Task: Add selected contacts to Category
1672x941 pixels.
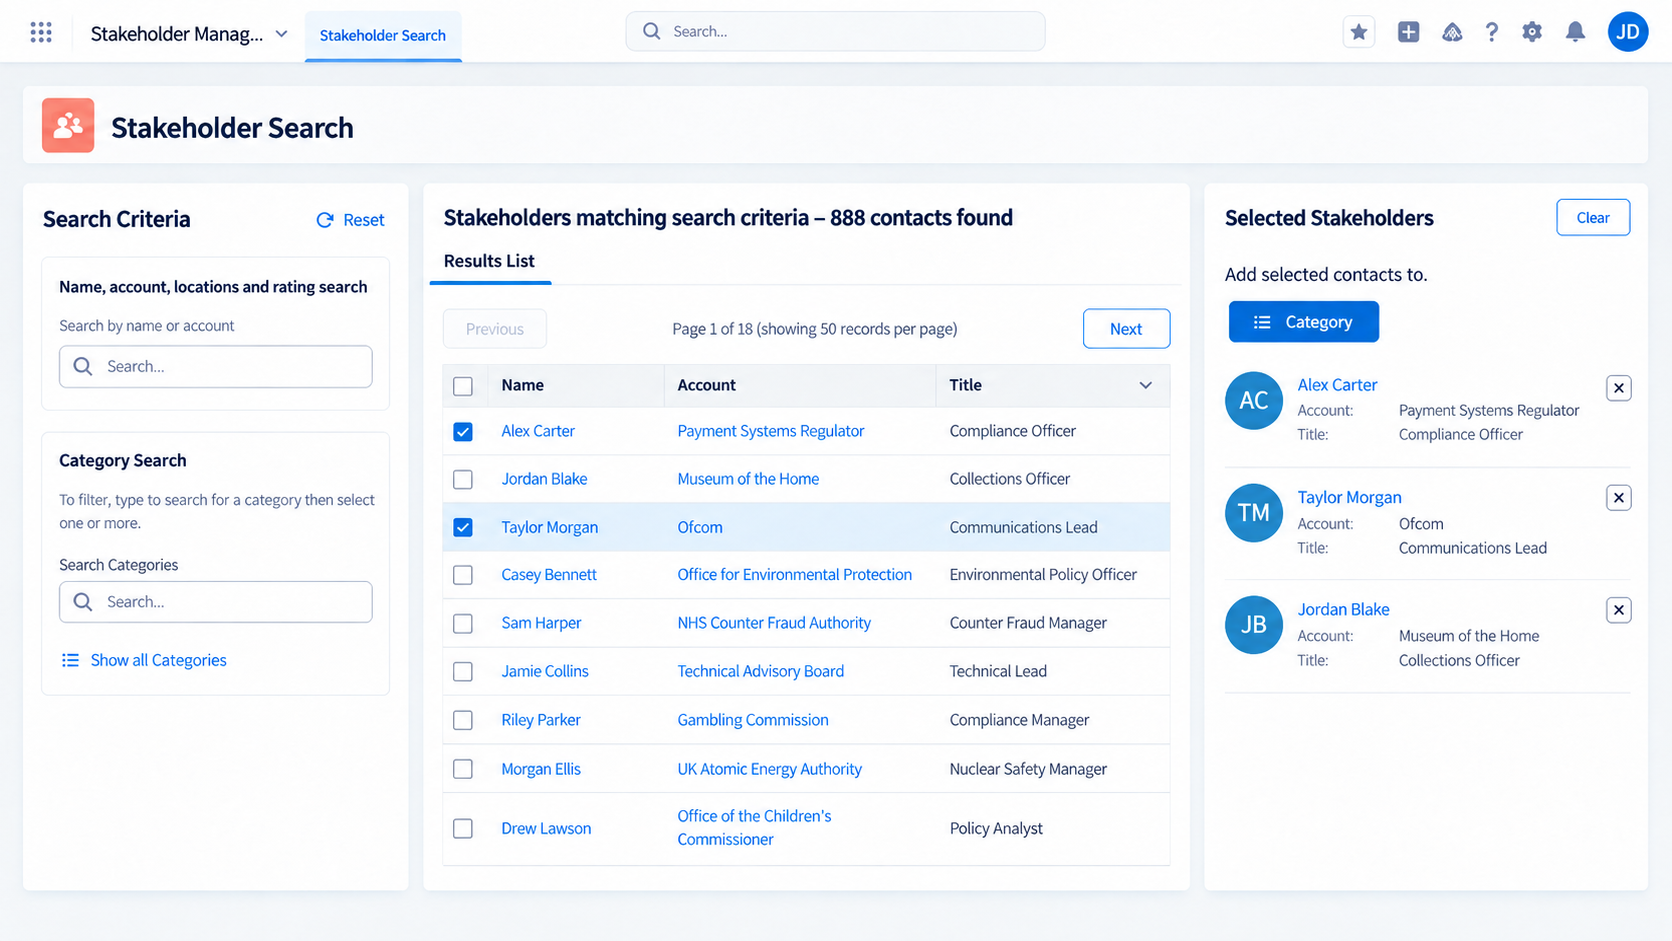Action: tap(1303, 322)
